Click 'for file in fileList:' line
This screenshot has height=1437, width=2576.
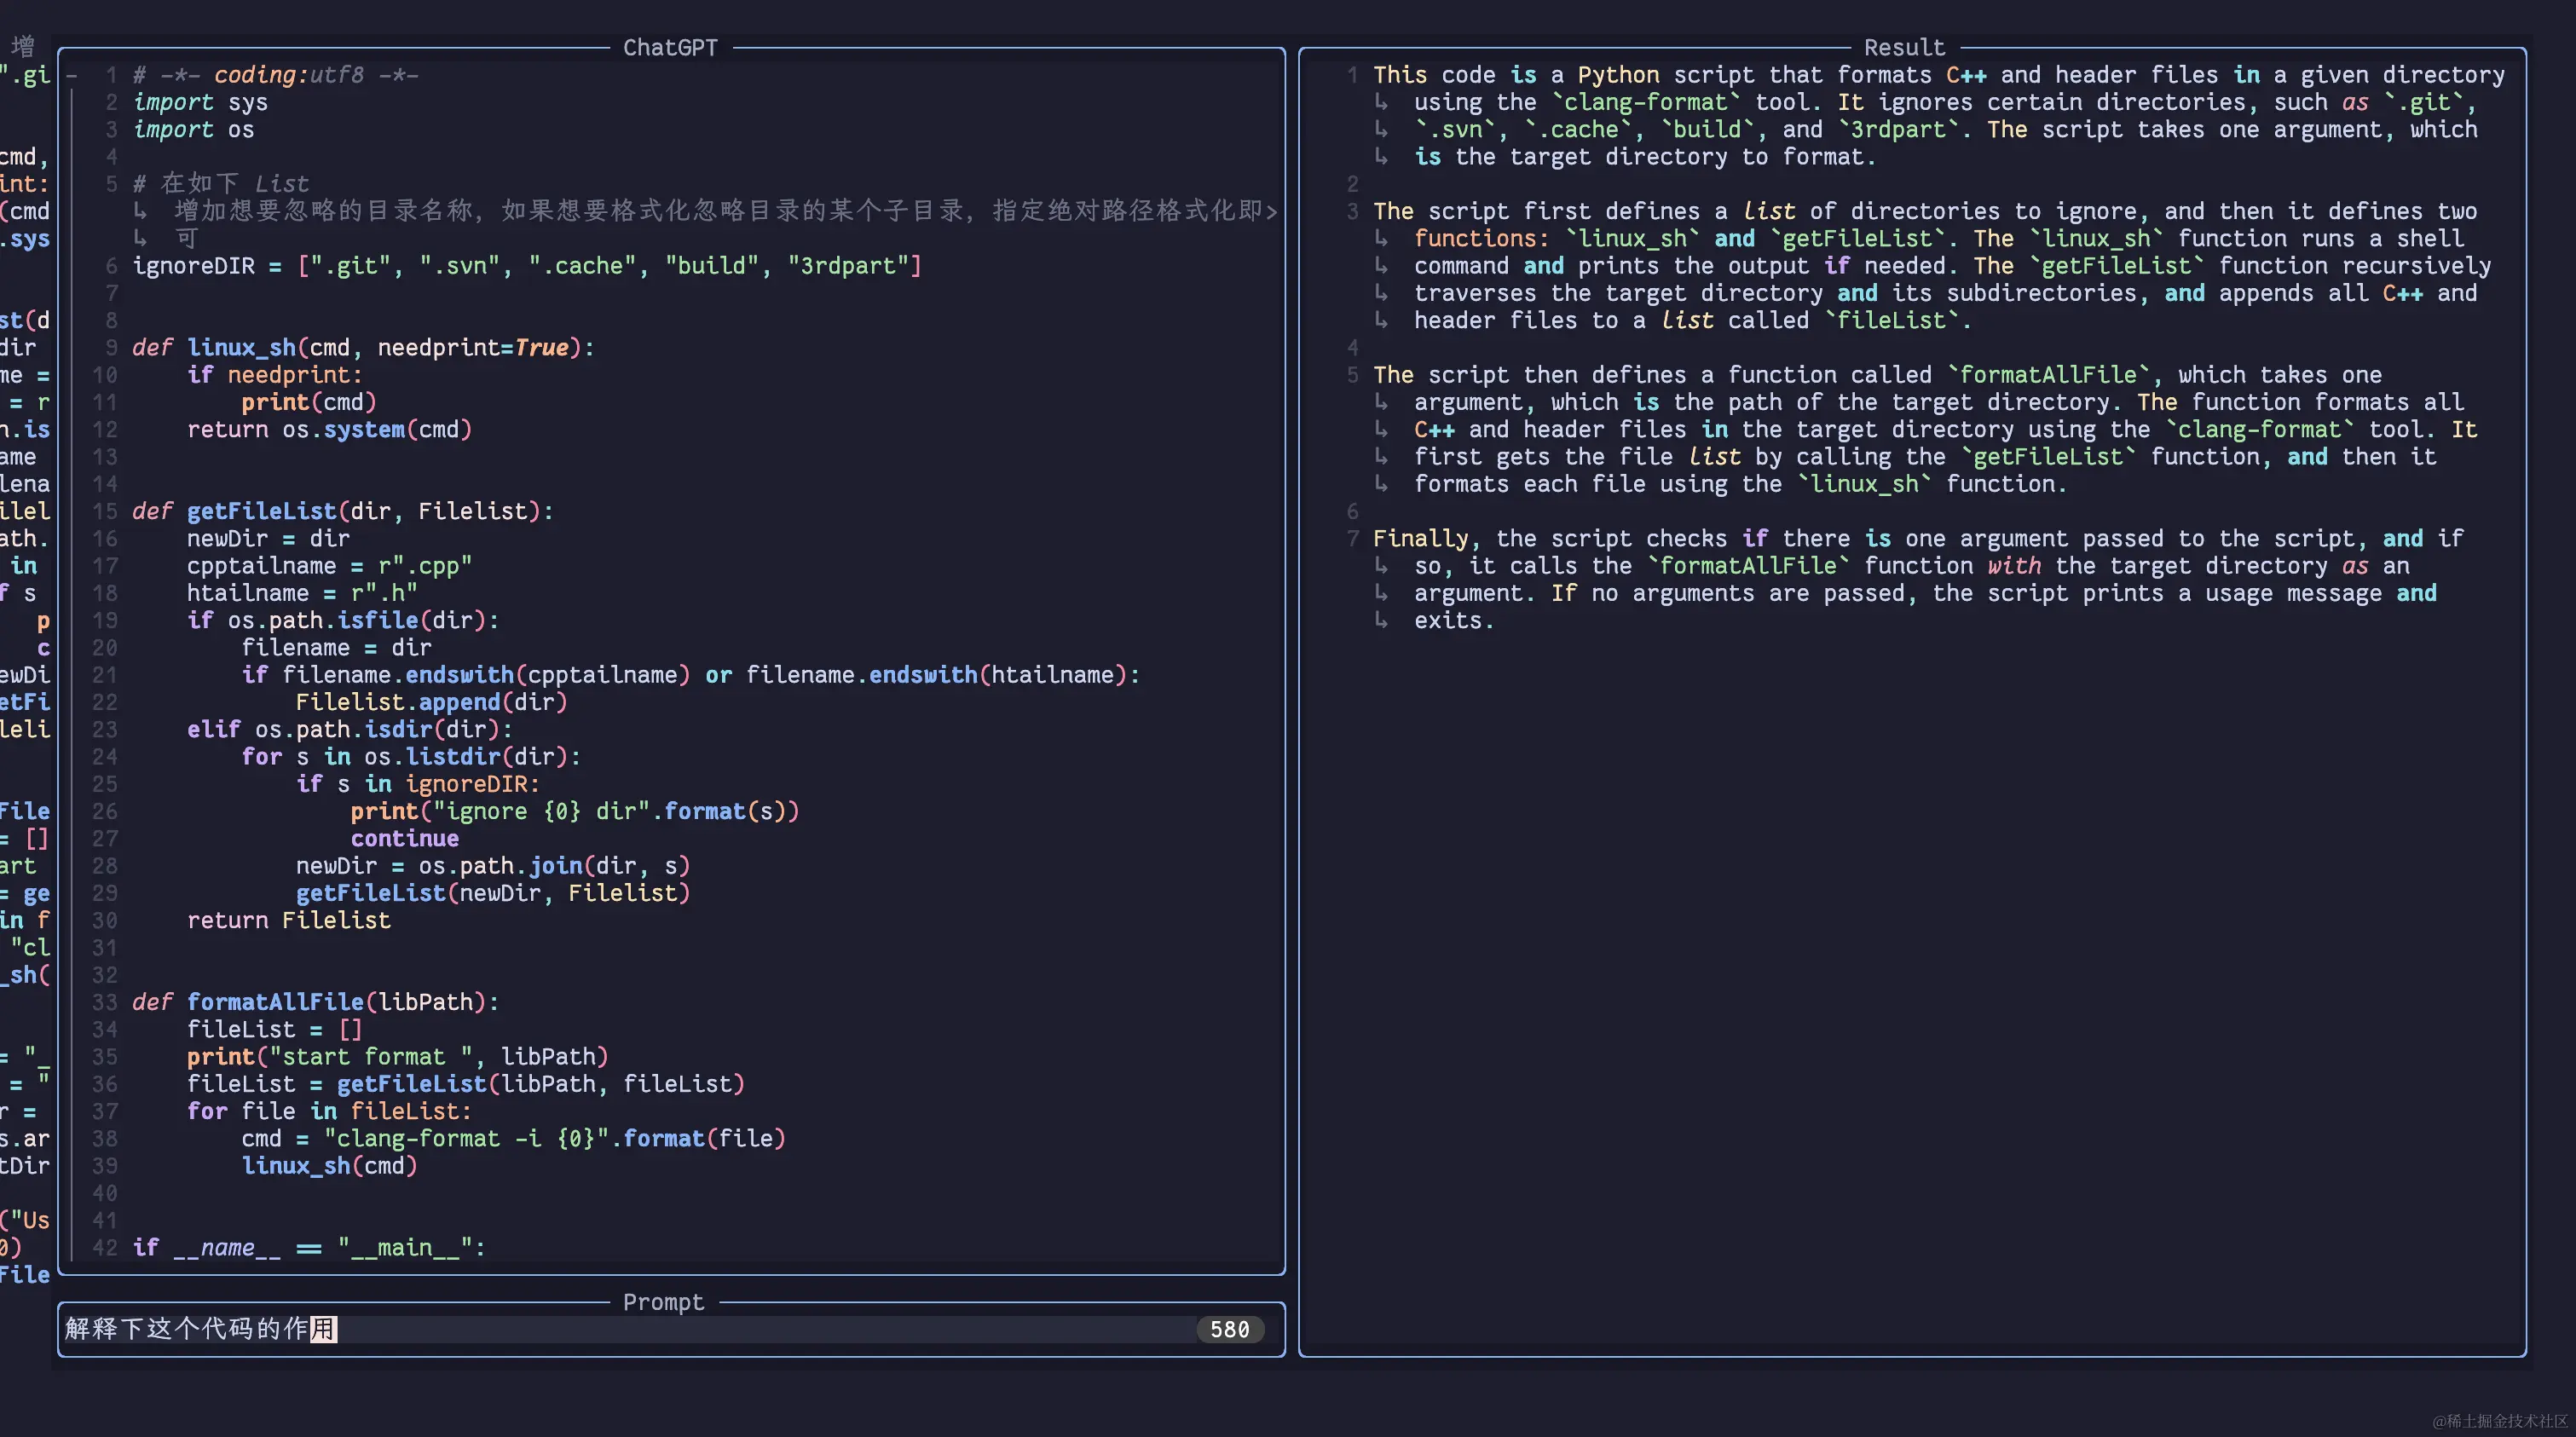pos(329,1111)
